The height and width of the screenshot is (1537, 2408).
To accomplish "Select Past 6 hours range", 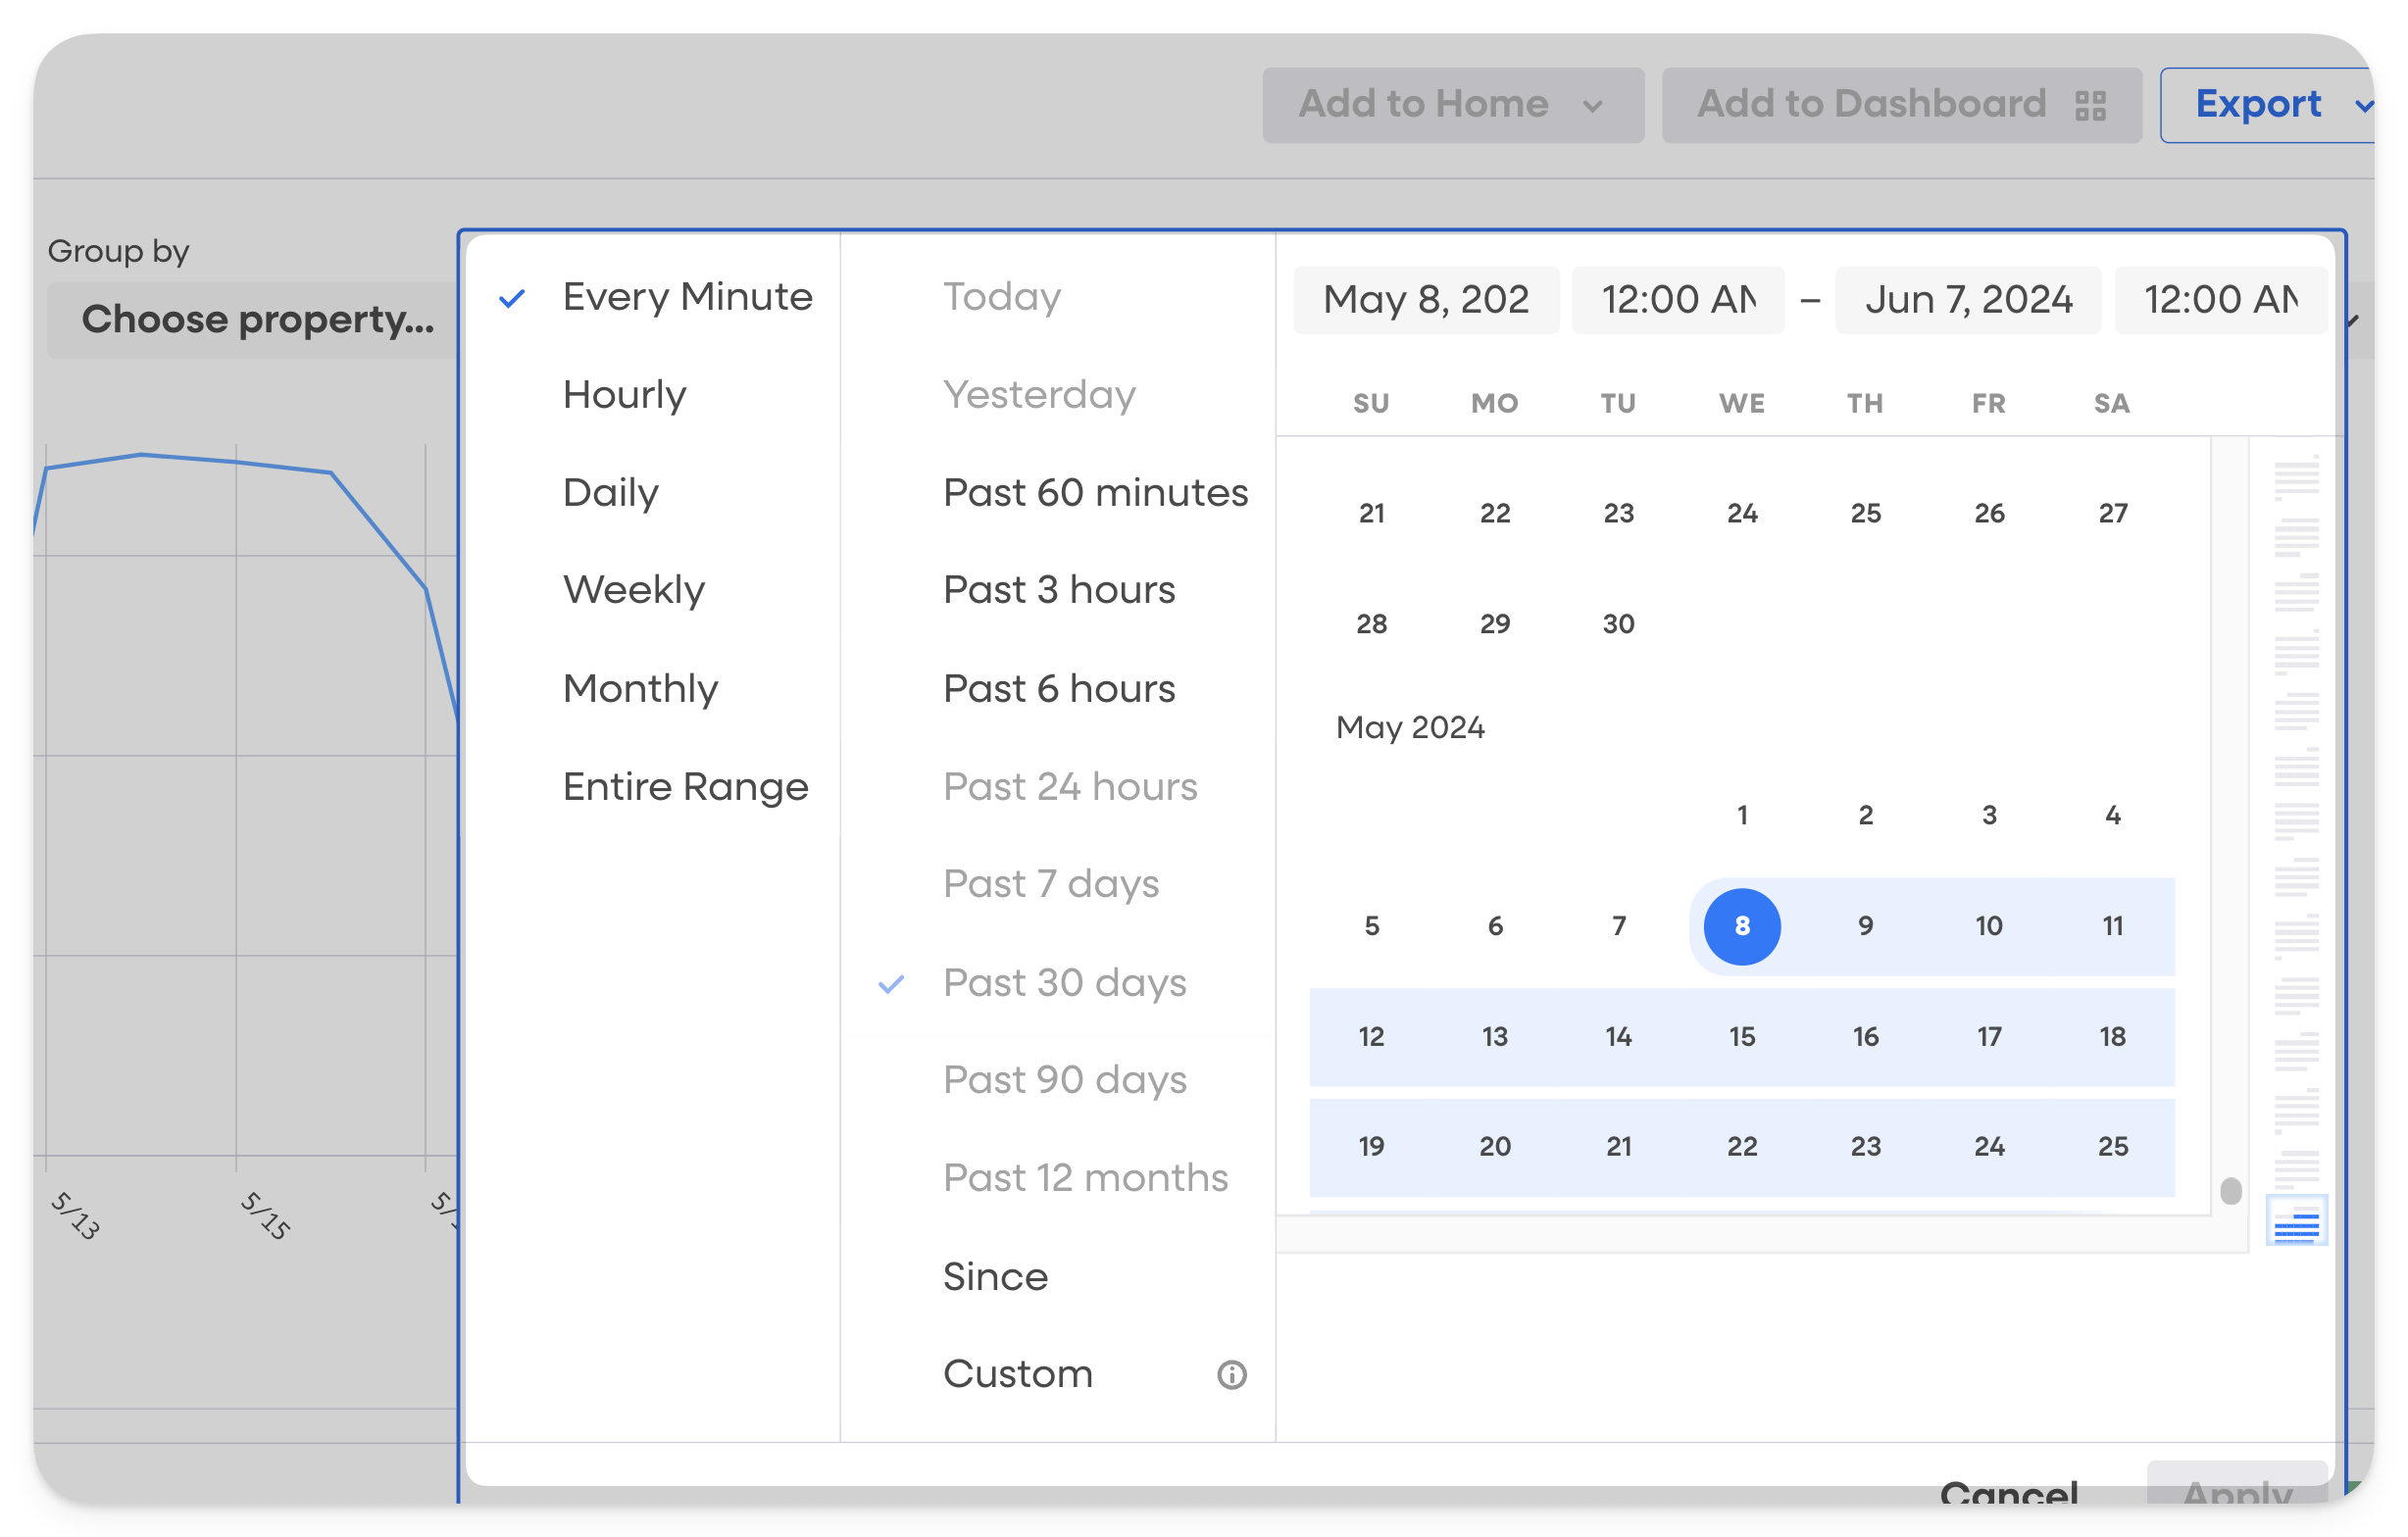I will pyautogui.click(x=1059, y=689).
